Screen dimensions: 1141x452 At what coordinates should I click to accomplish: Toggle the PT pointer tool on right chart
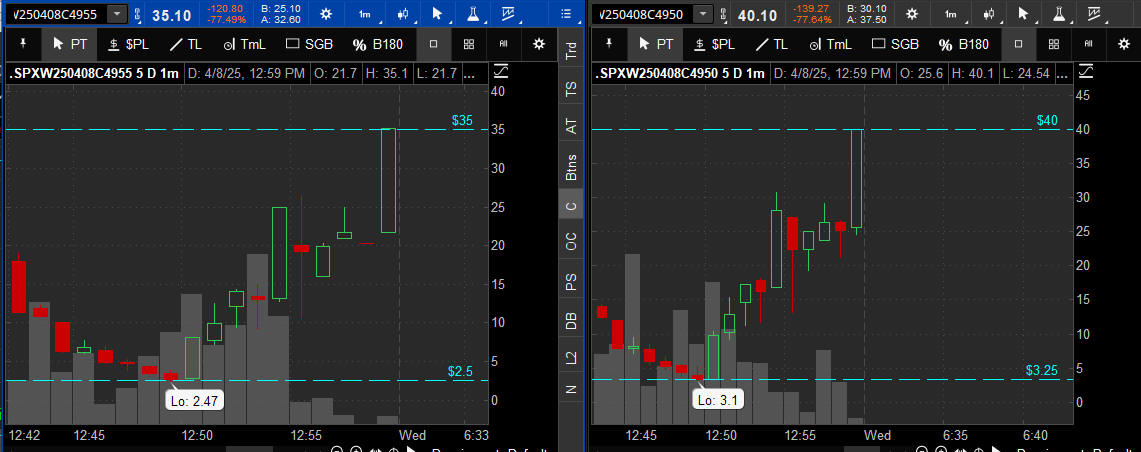tap(656, 44)
